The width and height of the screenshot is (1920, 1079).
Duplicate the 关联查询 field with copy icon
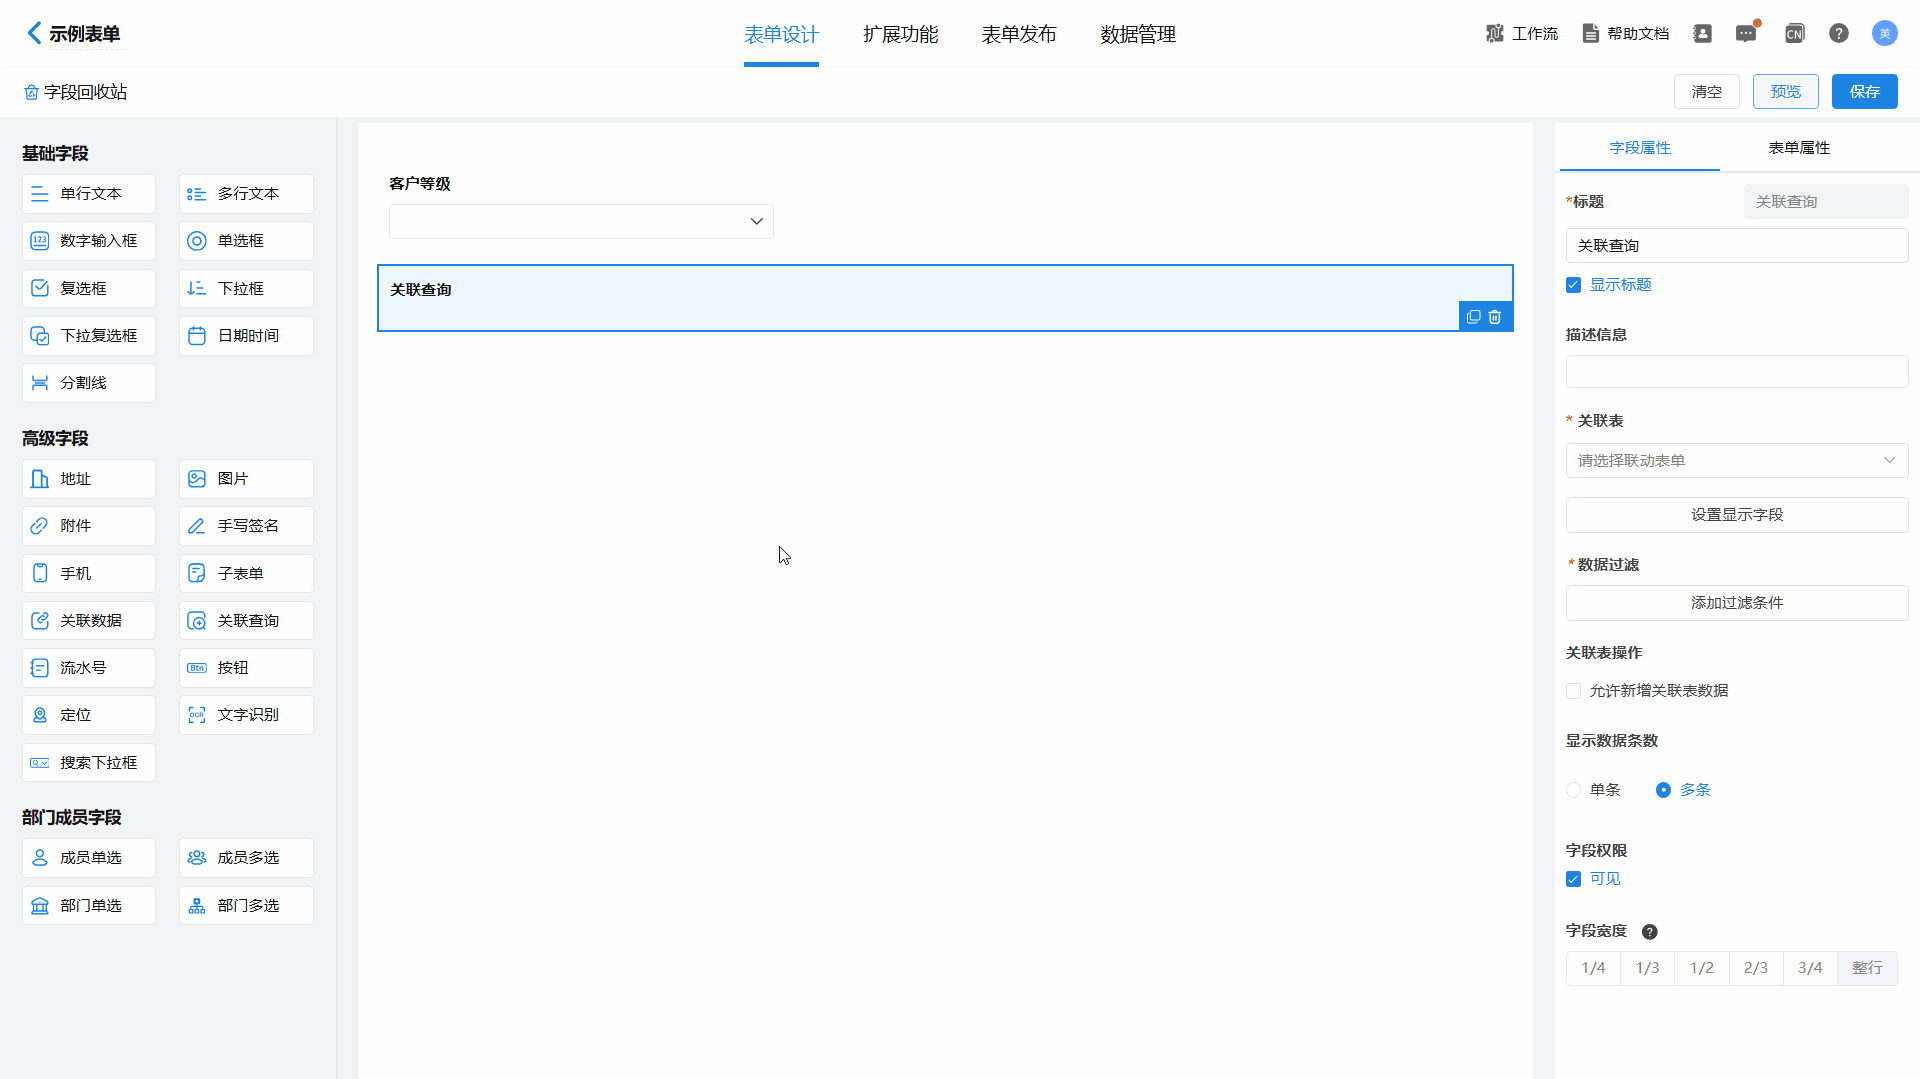click(x=1473, y=317)
